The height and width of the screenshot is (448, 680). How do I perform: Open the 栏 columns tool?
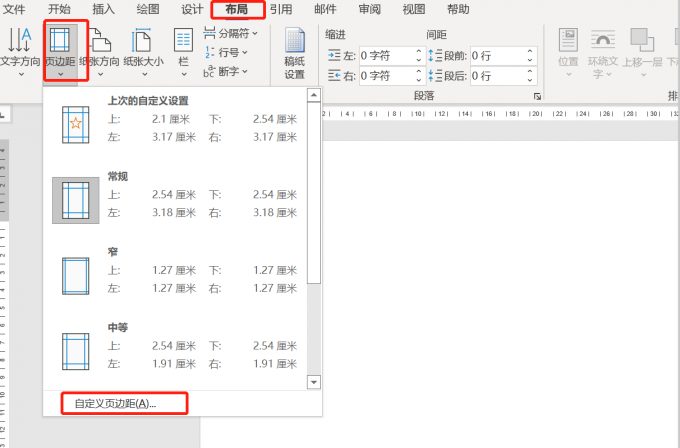click(183, 51)
